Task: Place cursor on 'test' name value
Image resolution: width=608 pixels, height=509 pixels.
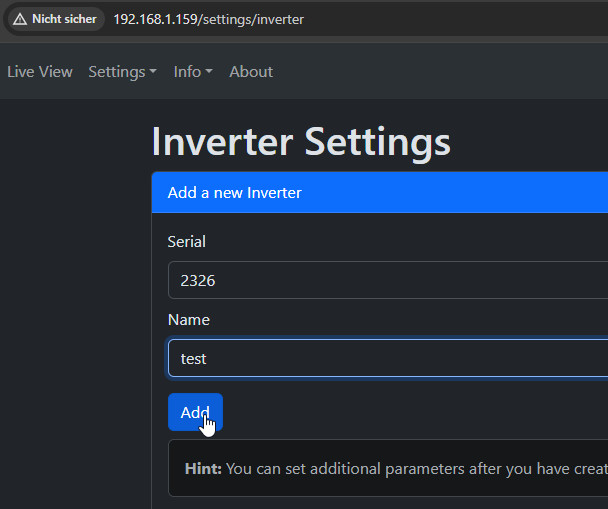Action: [x=193, y=359]
